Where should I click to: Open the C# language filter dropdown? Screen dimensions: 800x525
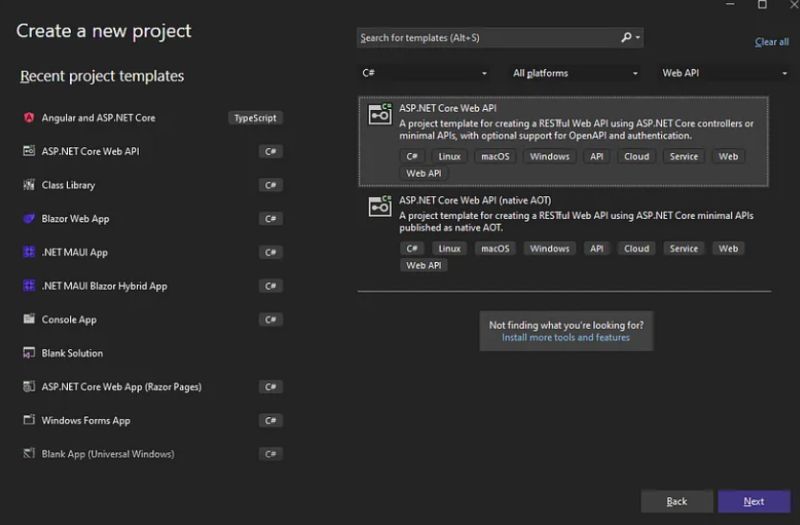(424, 73)
